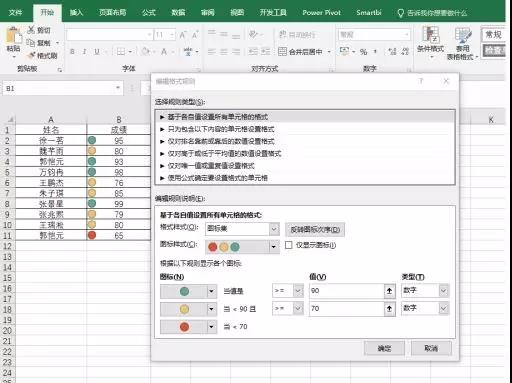Click the Align Right icon
512x383 pixels.
236,52
